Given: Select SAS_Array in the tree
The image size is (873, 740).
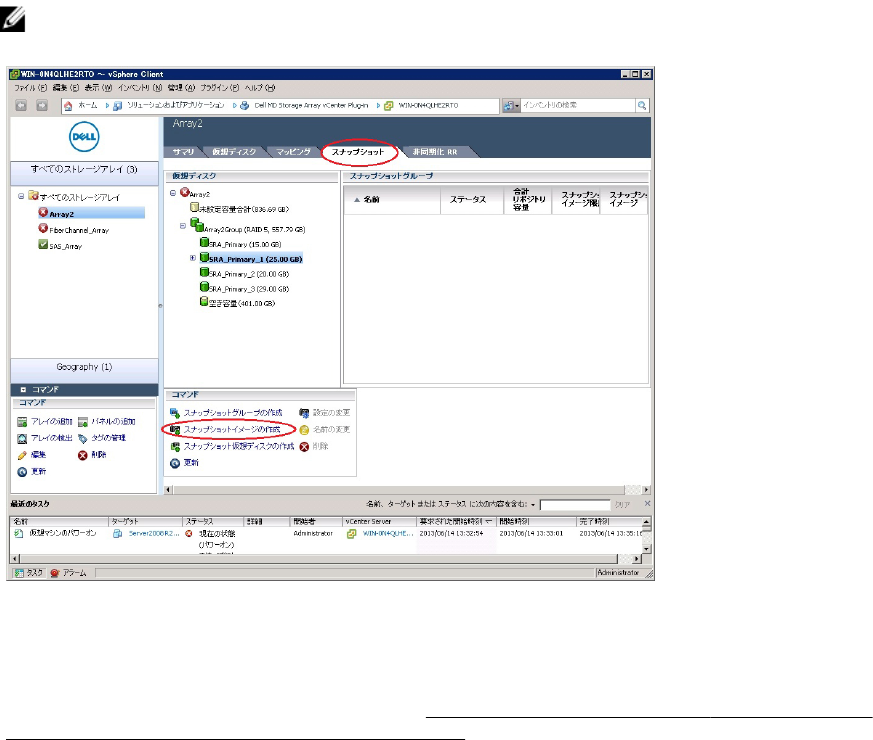Looking at the screenshot, I should pos(65,246).
